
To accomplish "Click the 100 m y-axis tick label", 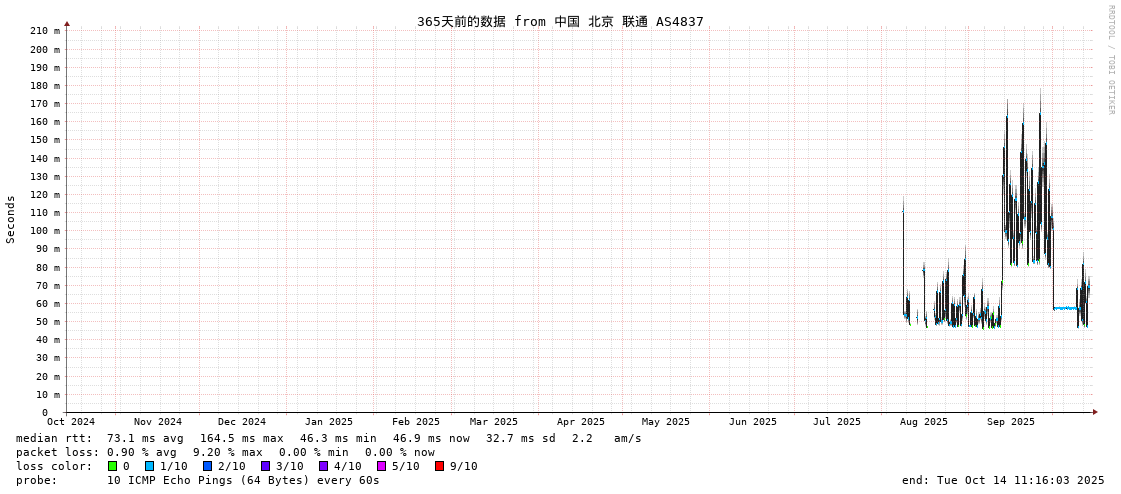I will (44, 231).
